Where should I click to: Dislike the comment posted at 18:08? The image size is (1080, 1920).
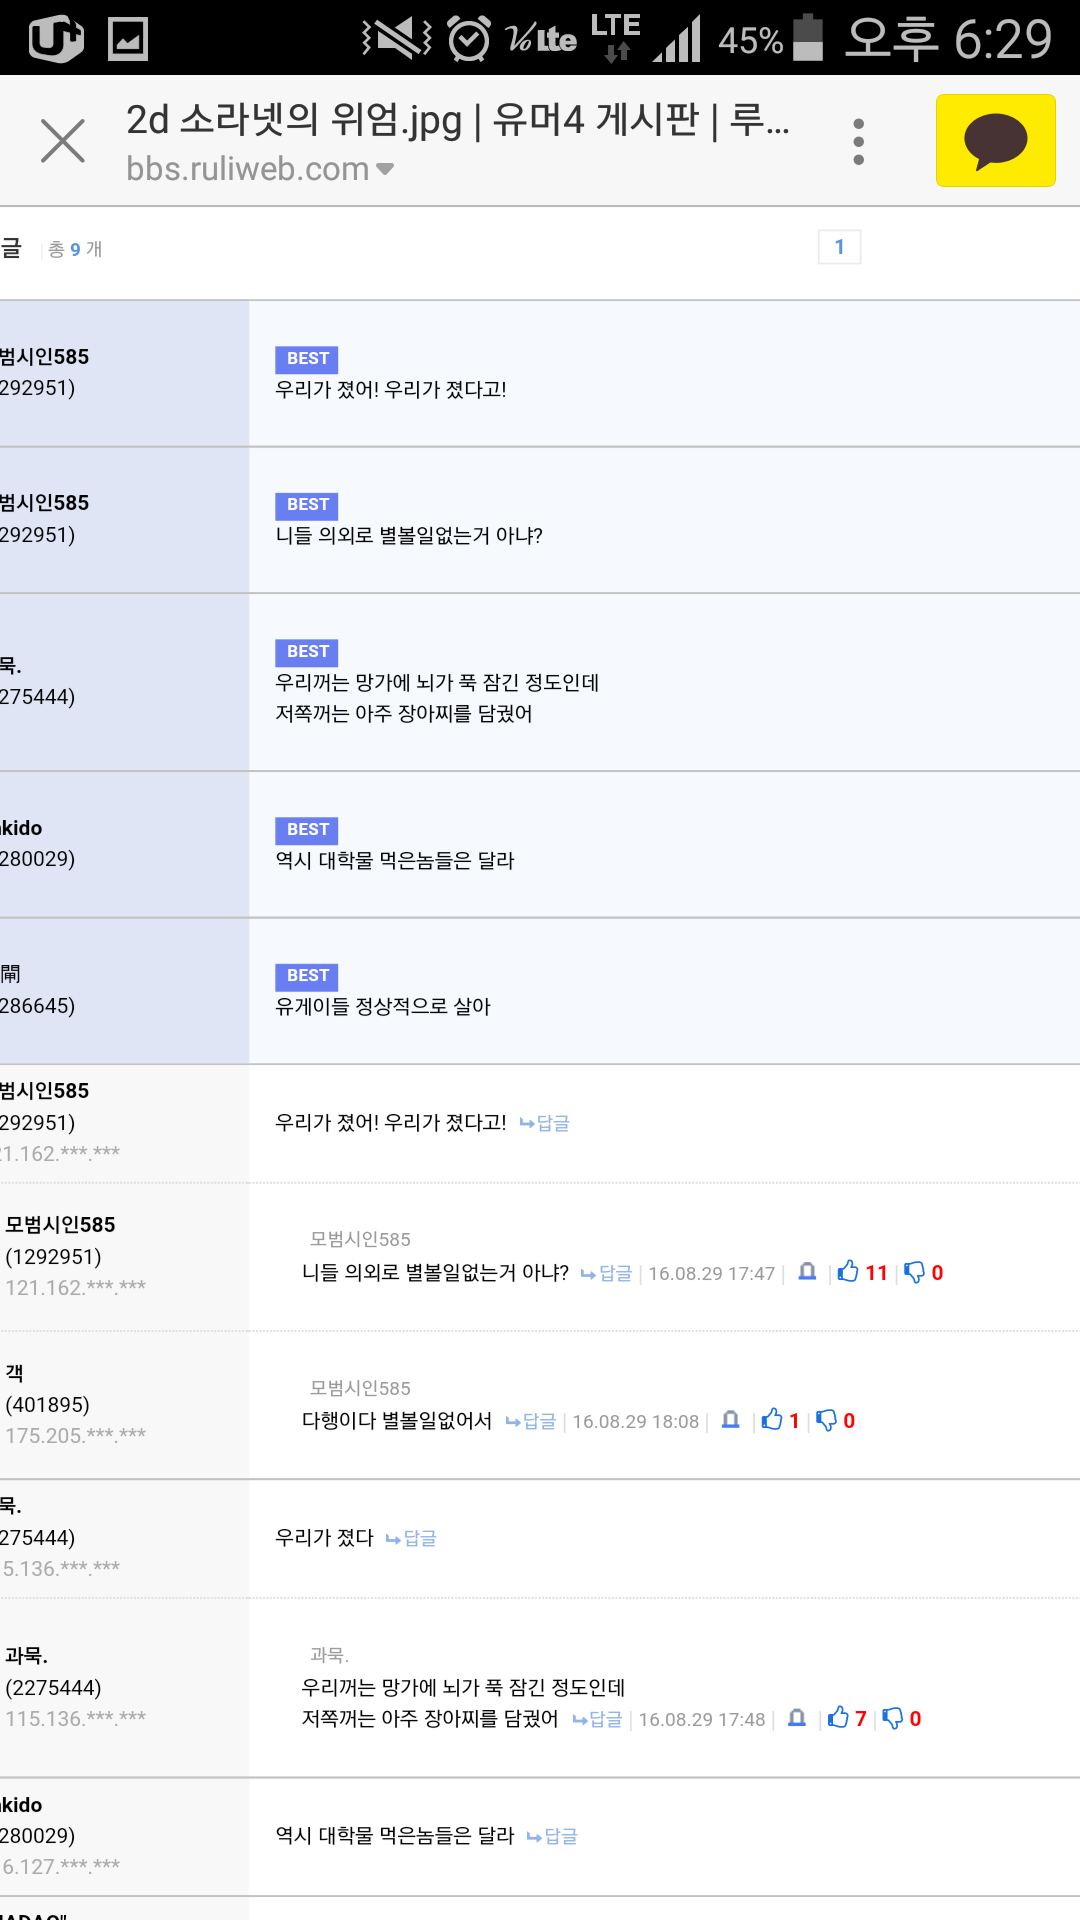pos(826,1420)
